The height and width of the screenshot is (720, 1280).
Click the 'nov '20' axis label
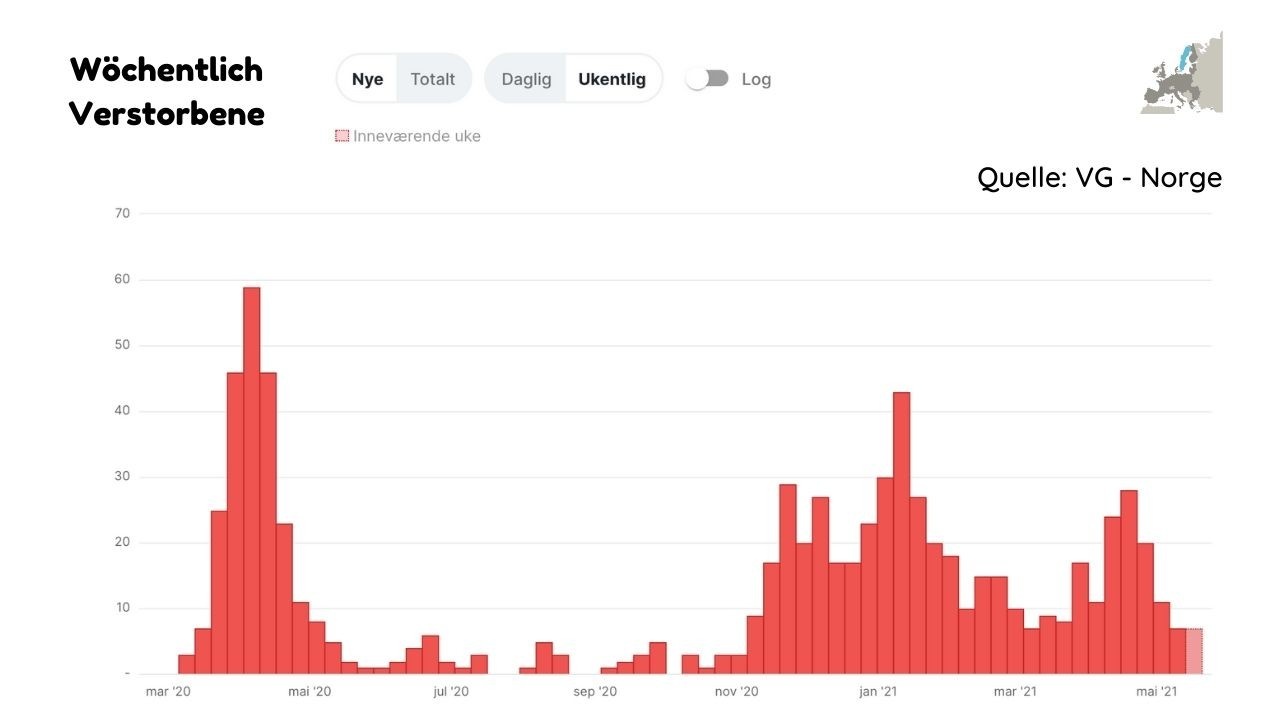(737, 691)
